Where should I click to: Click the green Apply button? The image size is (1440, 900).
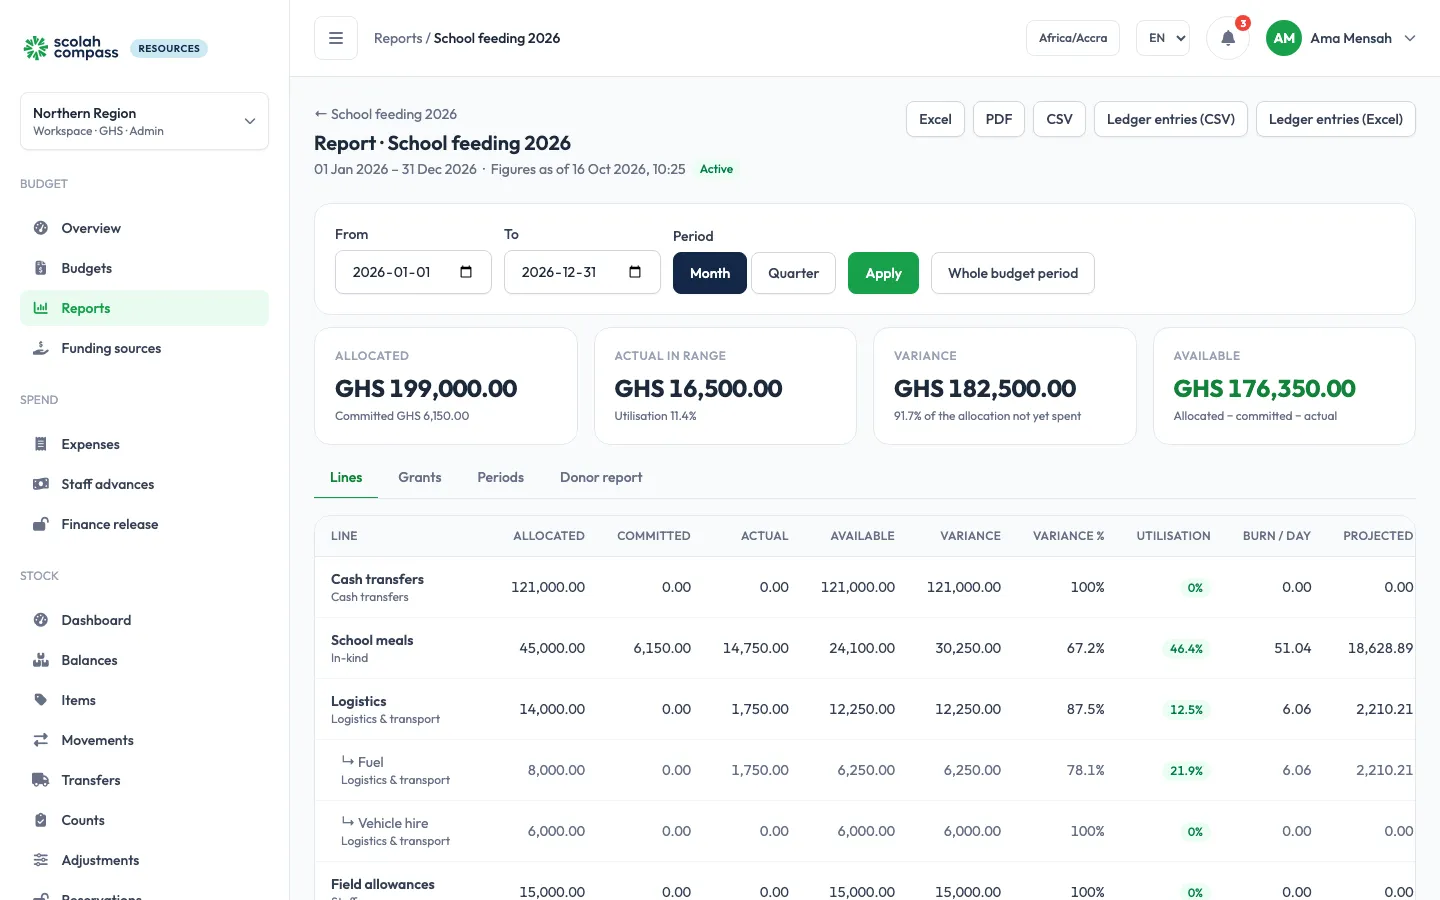pyautogui.click(x=883, y=273)
